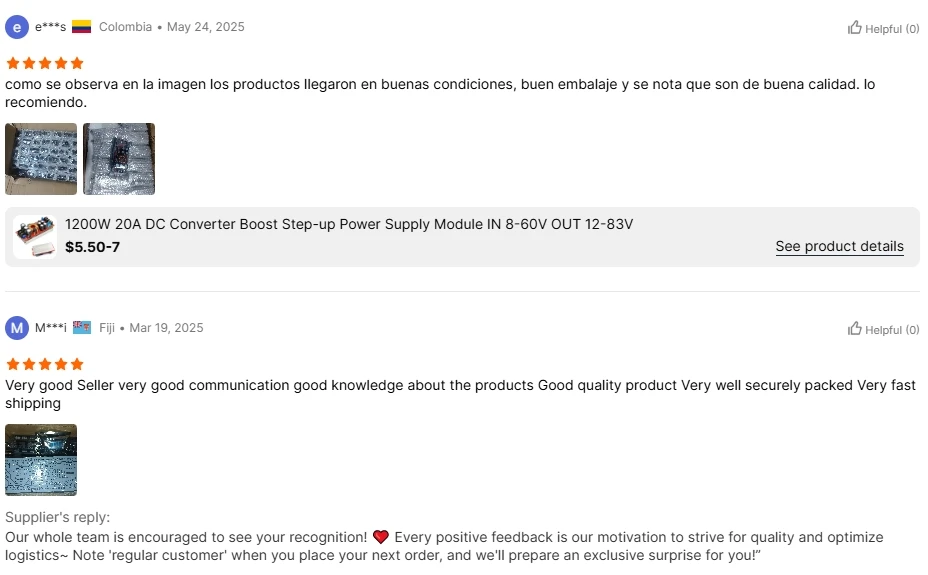Click the $5.50-7 product price
Image resolution: width=928 pixels, height=575 pixels.
[x=92, y=247]
